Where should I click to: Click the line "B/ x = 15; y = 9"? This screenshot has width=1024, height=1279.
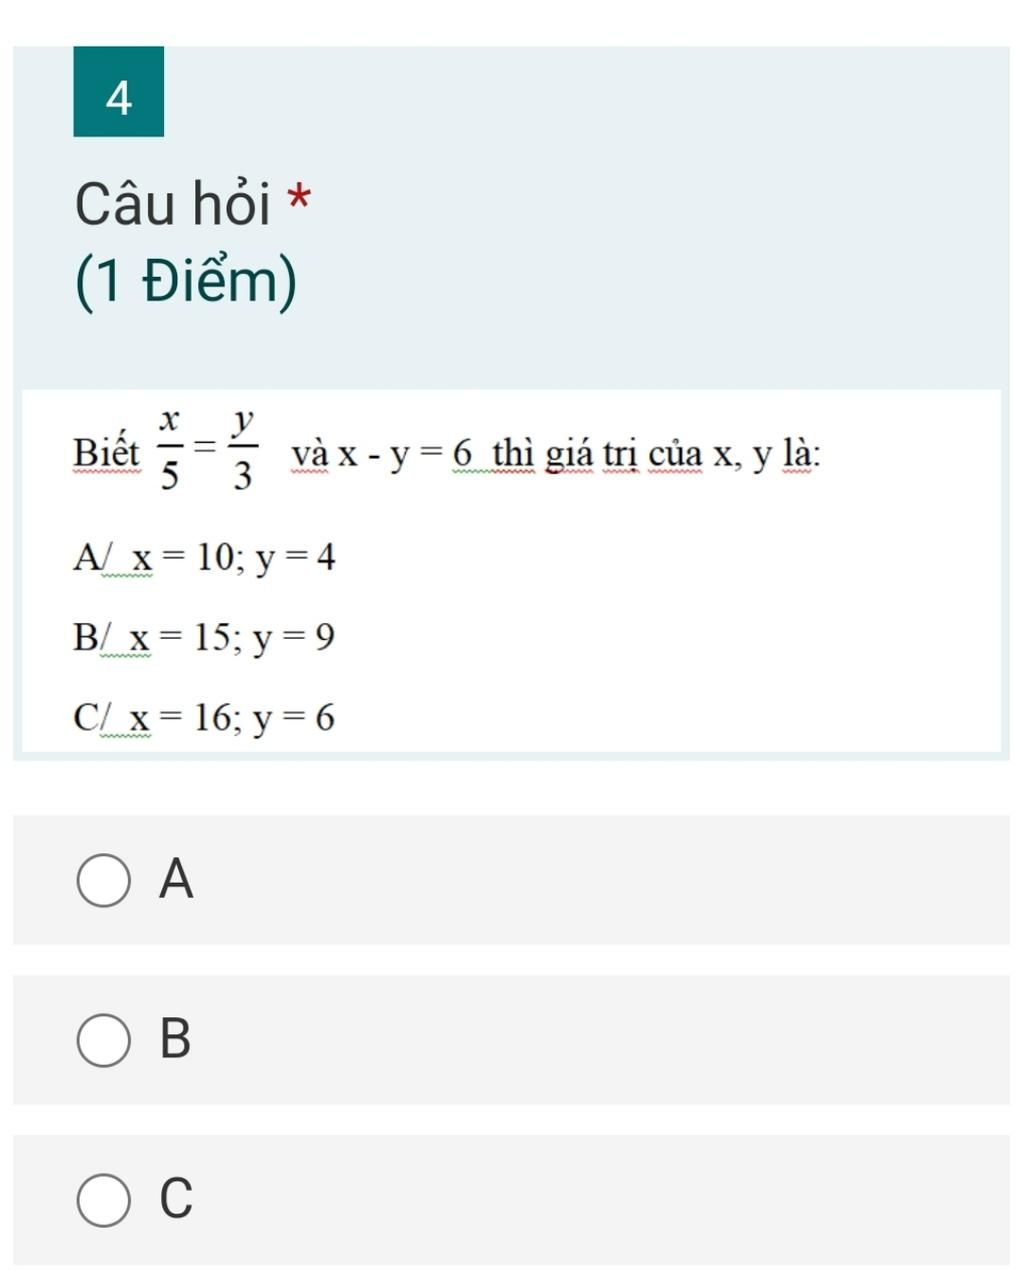tap(203, 637)
